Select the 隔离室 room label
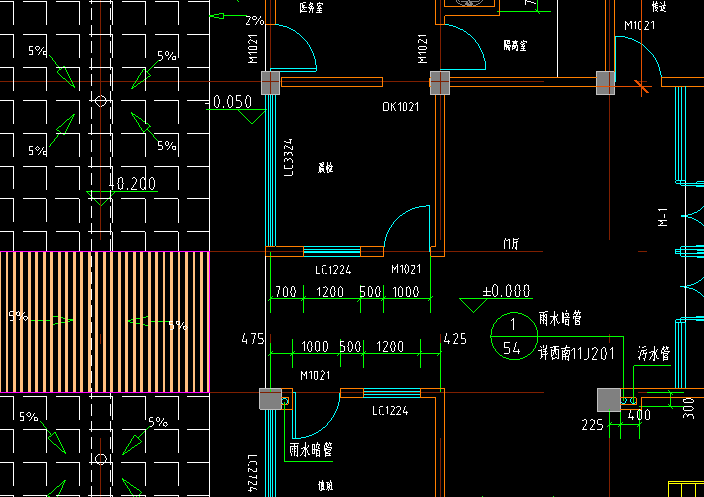This screenshot has height=497, width=704. (x=515, y=45)
